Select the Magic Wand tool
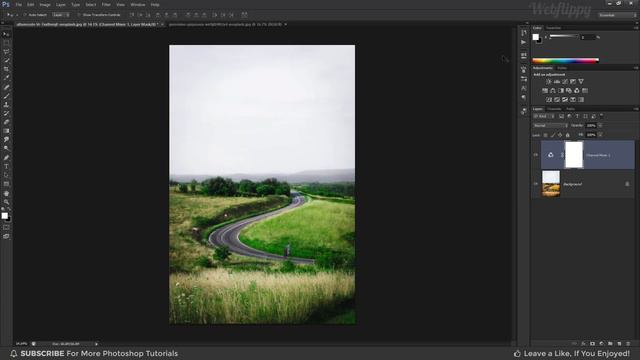This screenshot has width=640, height=360. 6,60
